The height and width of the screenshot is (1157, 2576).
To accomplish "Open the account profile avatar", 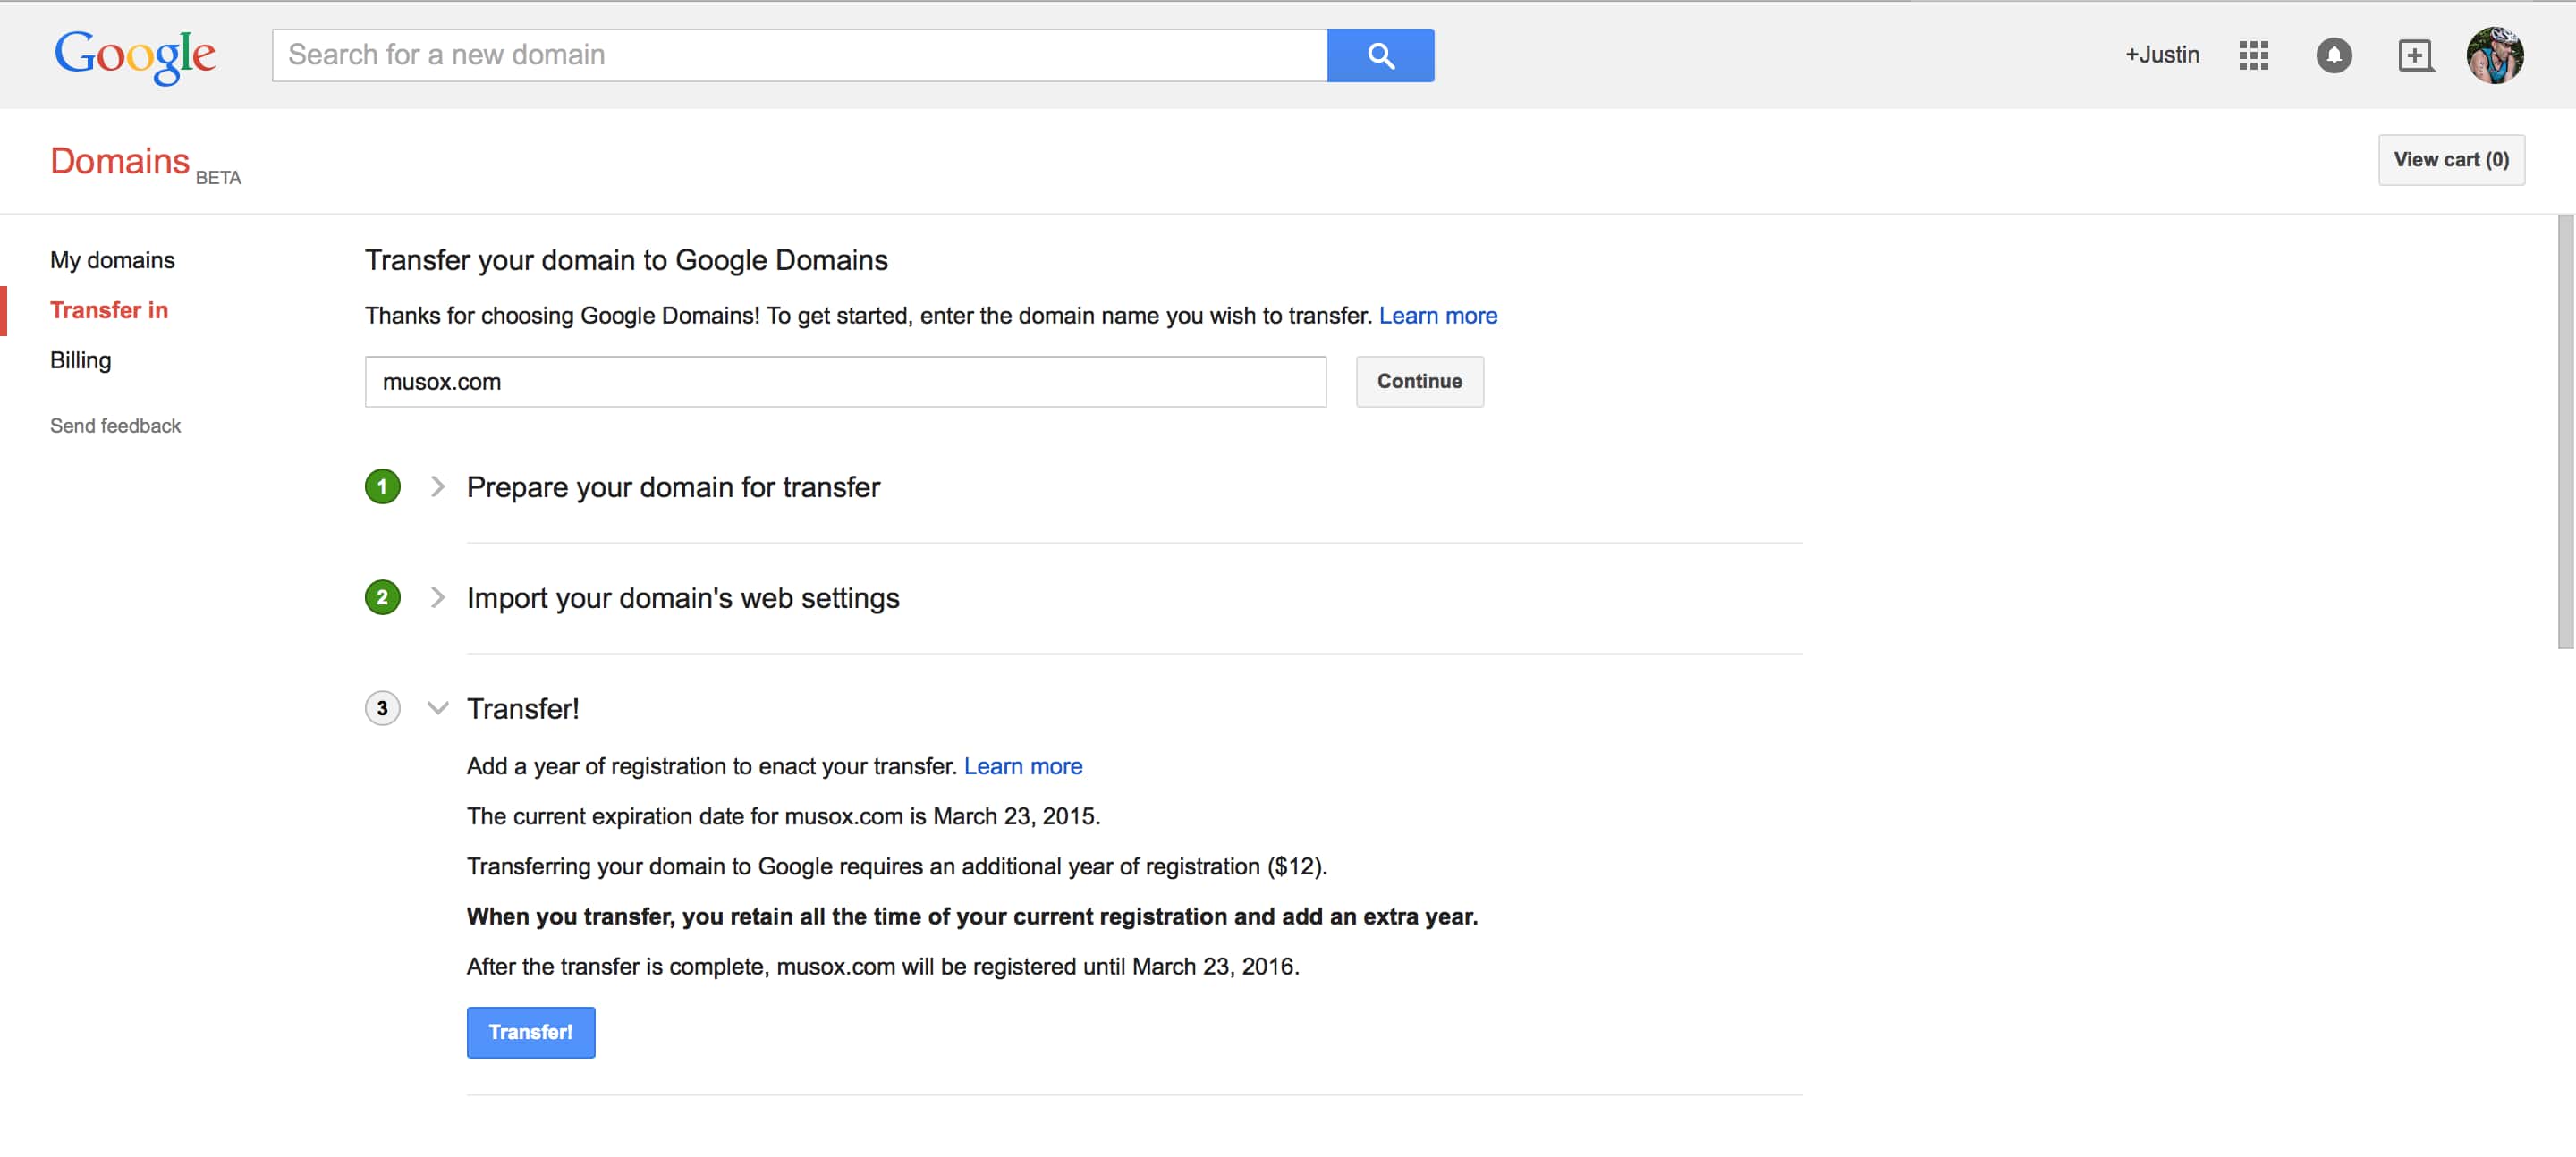I will click(2494, 55).
